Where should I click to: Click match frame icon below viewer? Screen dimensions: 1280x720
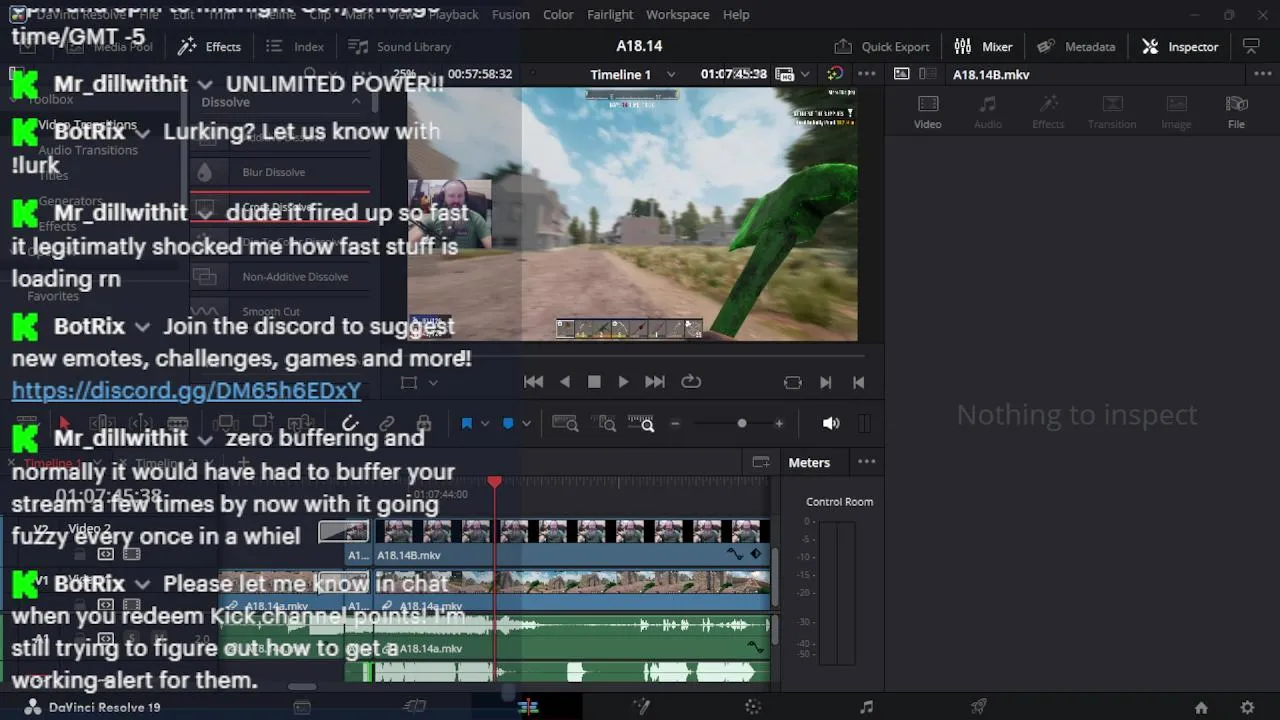[793, 382]
